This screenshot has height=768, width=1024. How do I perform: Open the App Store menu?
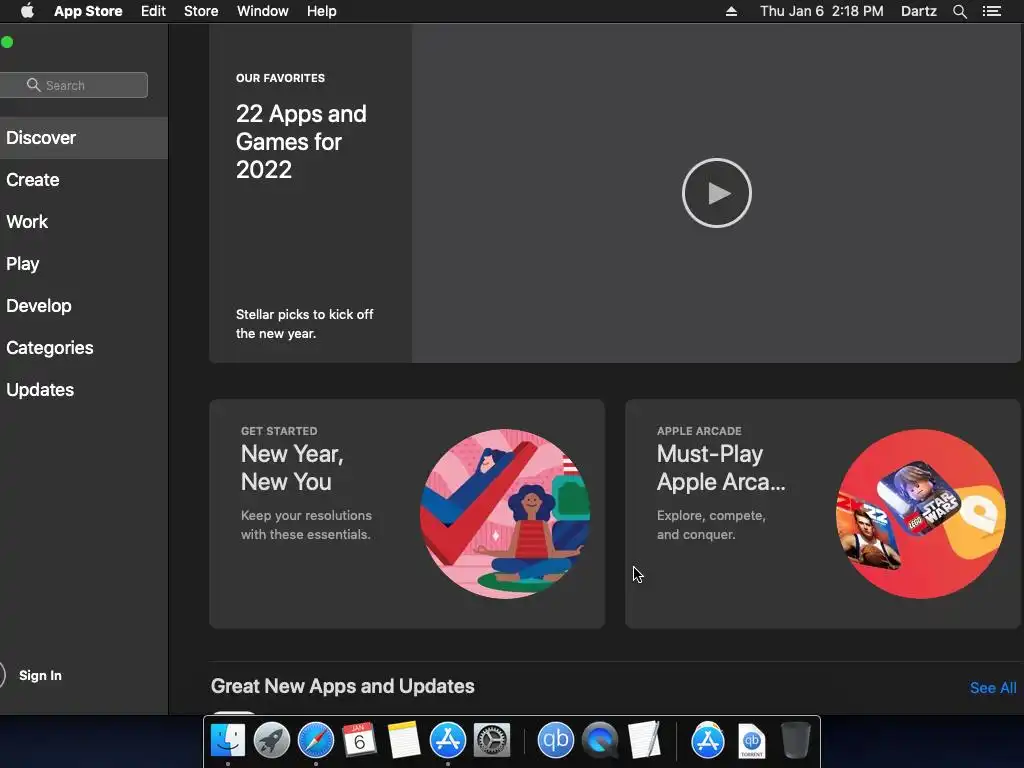[88, 11]
